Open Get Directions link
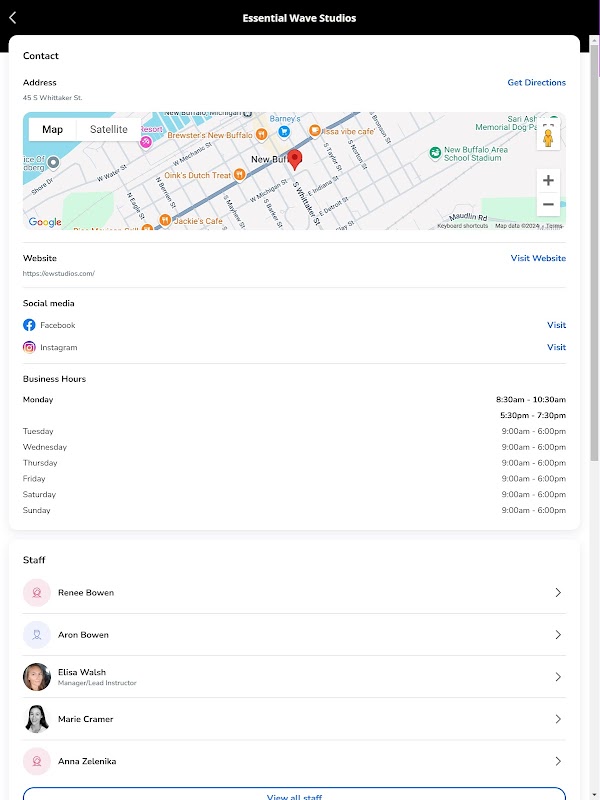Viewport: 600px width, 800px height. click(536, 83)
